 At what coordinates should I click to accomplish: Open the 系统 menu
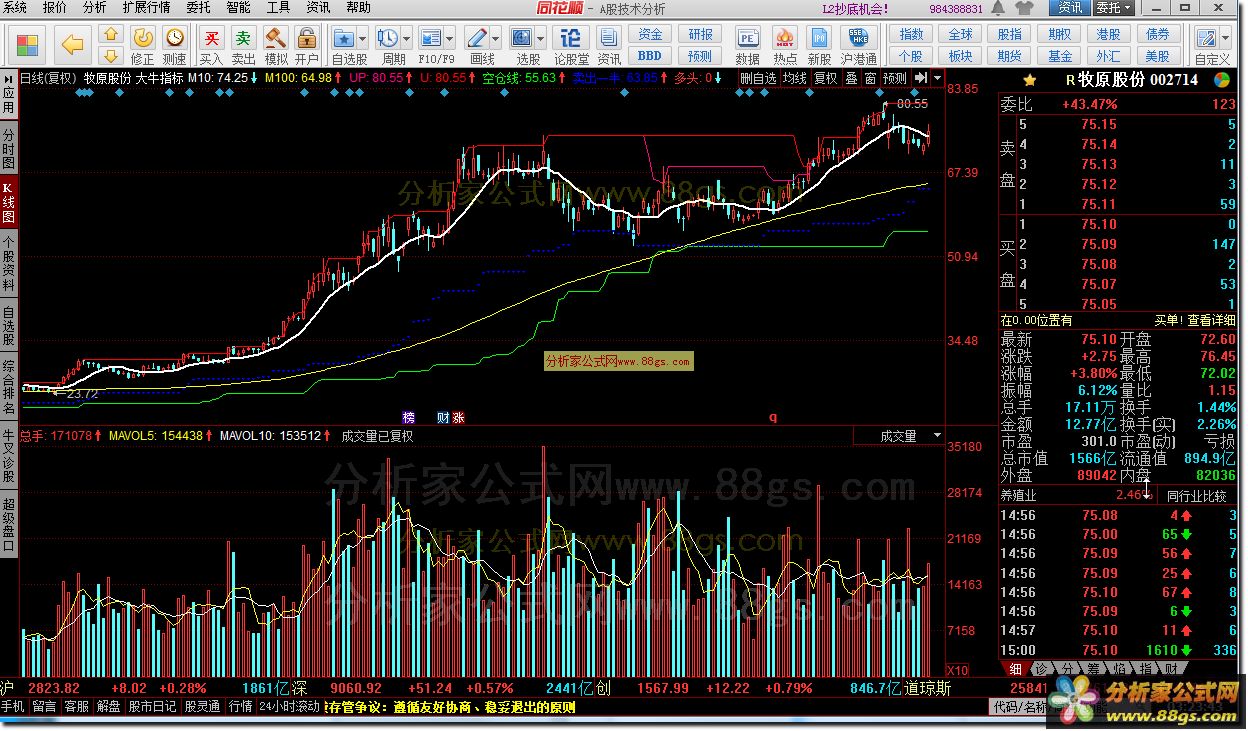(x=15, y=7)
